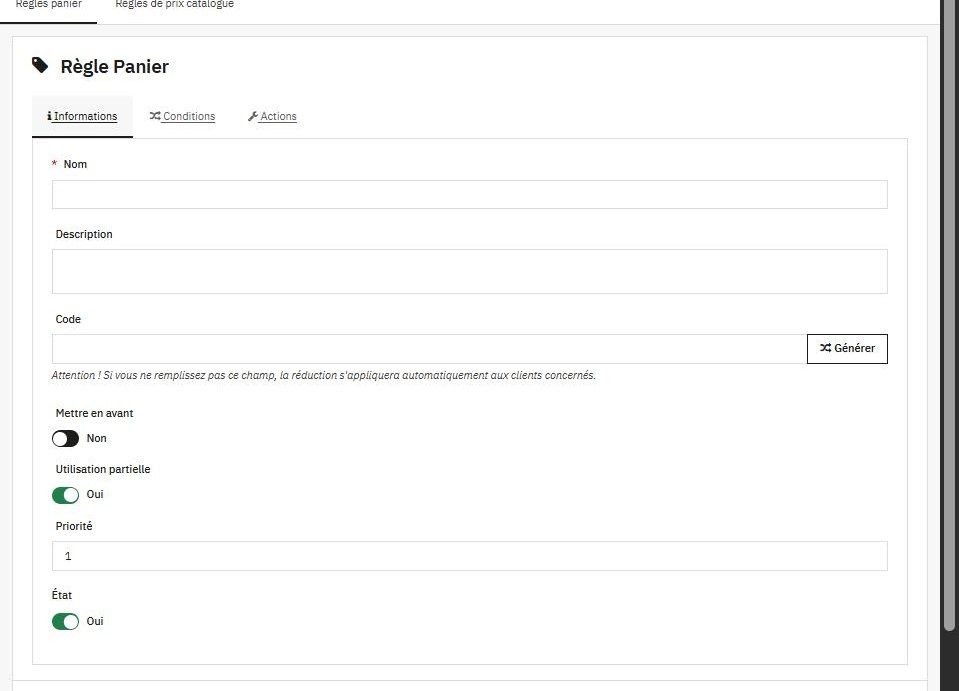Click the Priorité label

74,526
